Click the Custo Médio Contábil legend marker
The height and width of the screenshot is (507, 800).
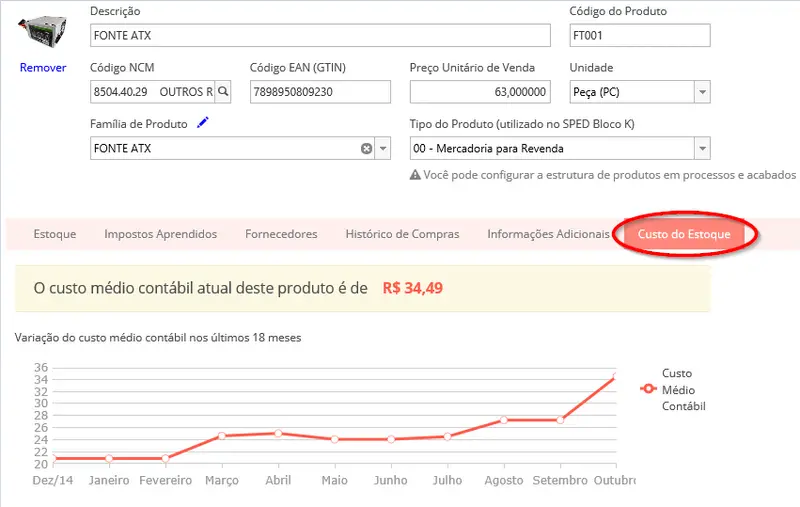[648, 389]
